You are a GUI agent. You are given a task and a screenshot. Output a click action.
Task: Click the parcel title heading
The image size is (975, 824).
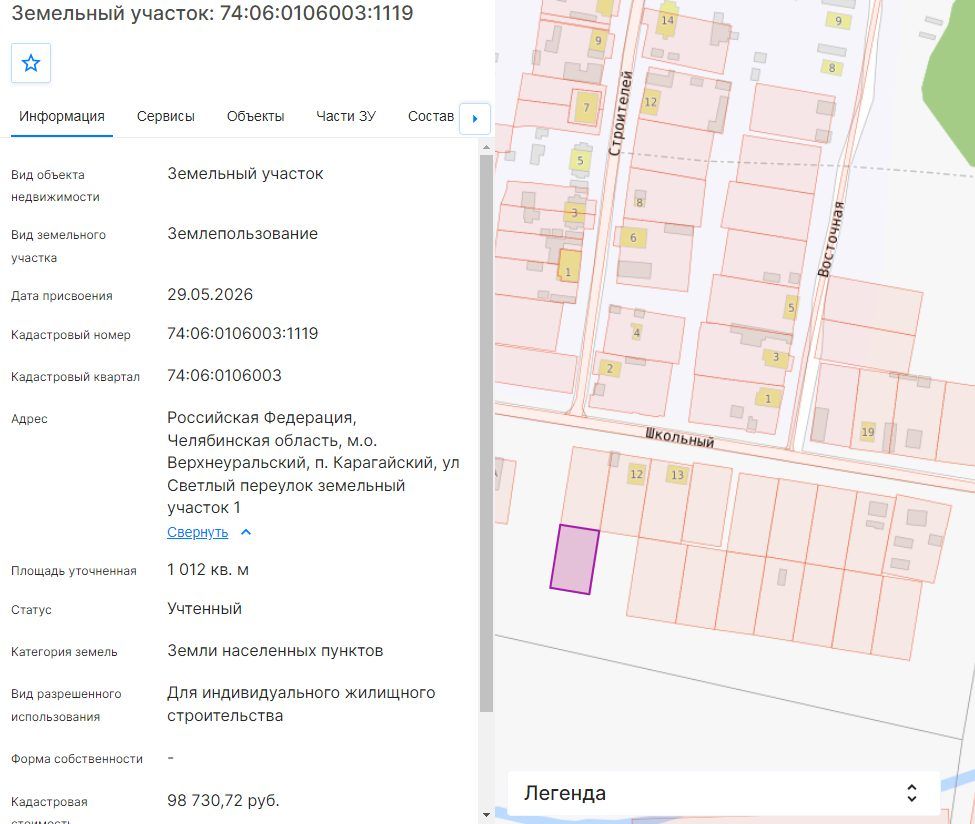click(212, 12)
